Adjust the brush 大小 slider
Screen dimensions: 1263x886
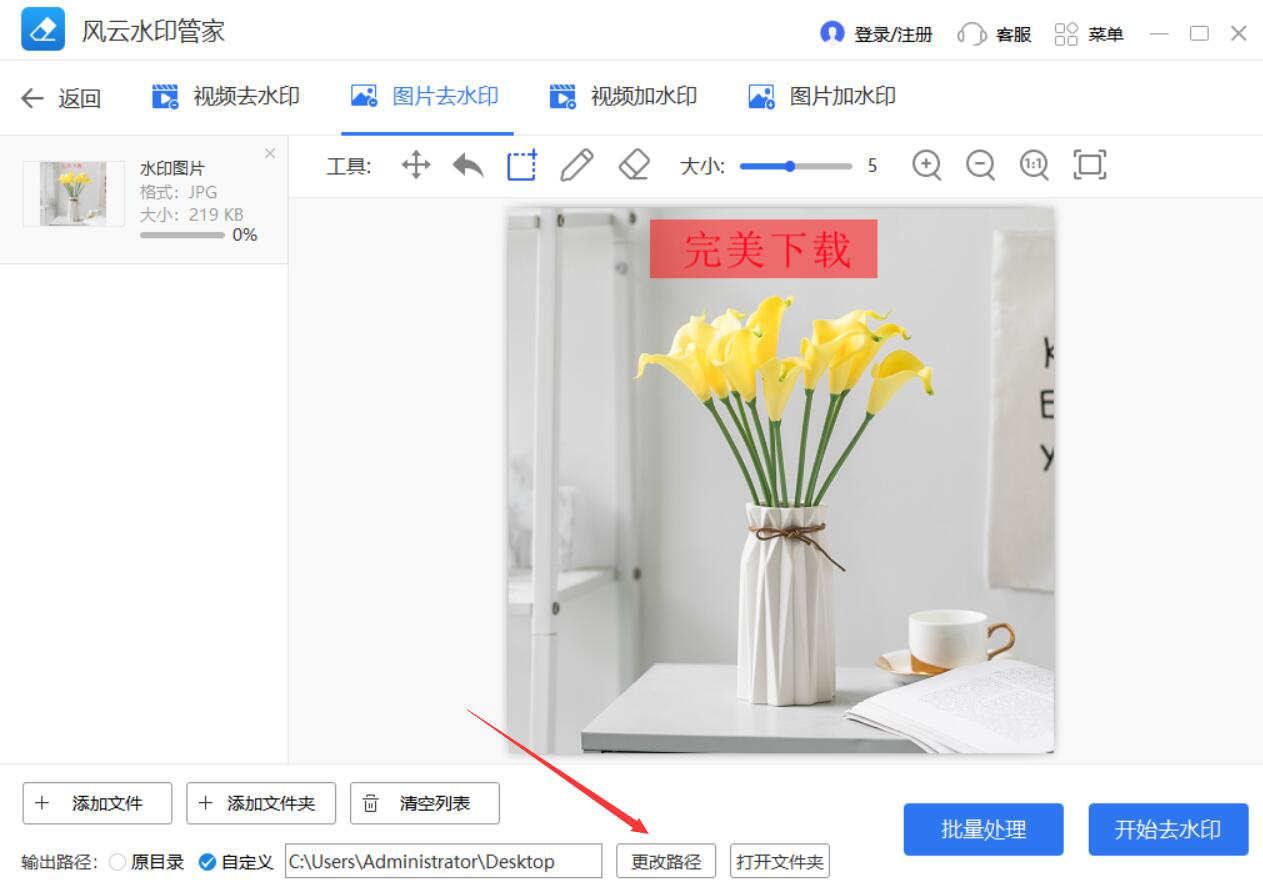click(796, 166)
